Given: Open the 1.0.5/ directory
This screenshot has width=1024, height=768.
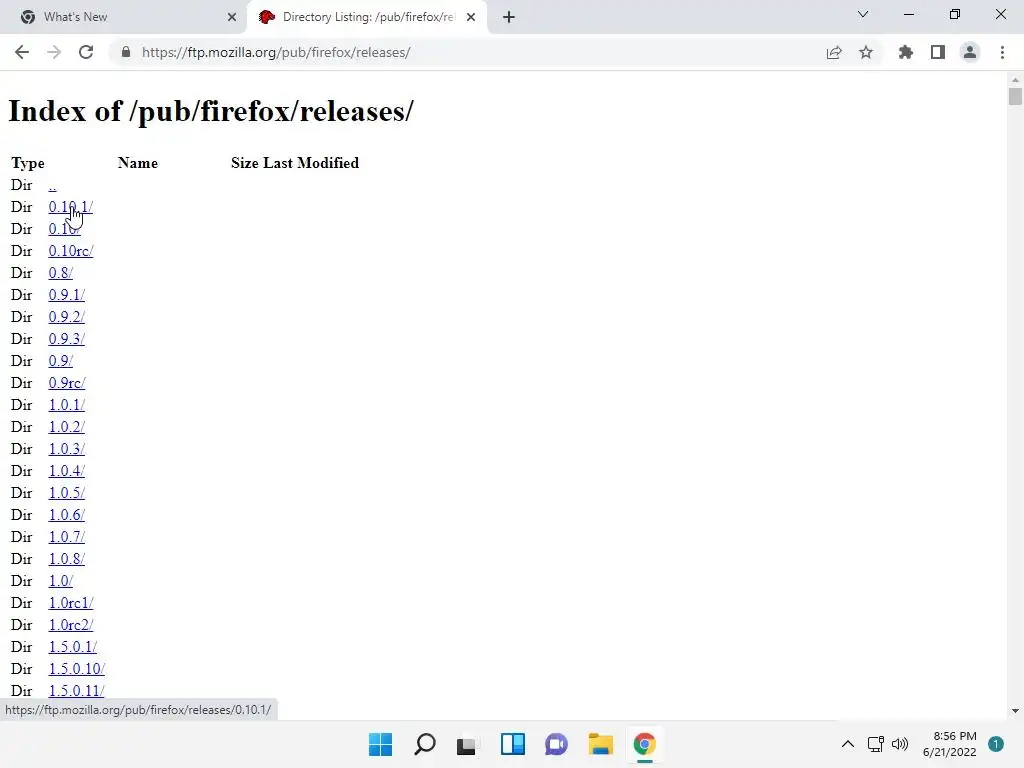Looking at the screenshot, I should pyautogui.click(x=67, y=493).
